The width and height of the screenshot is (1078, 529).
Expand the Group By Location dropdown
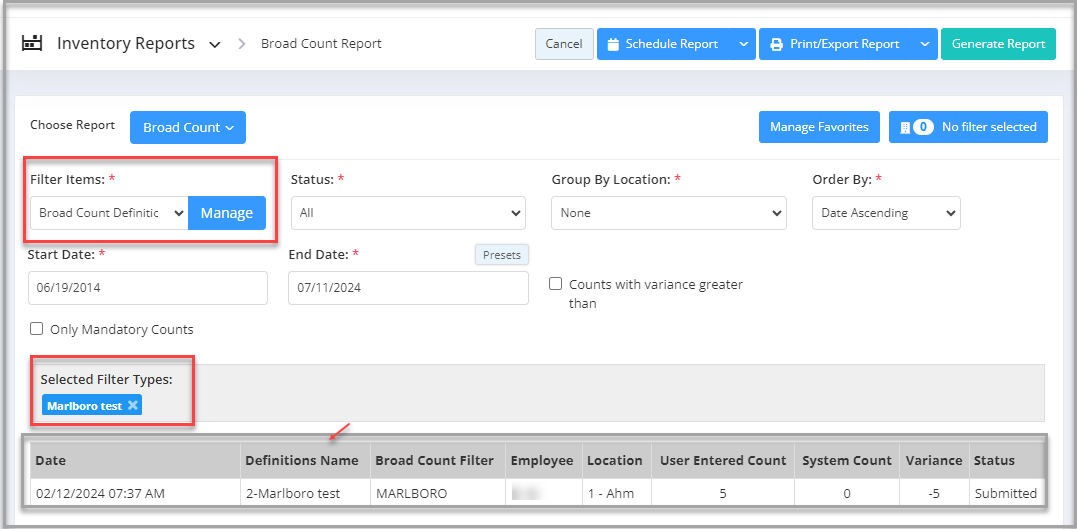point(668,213)
